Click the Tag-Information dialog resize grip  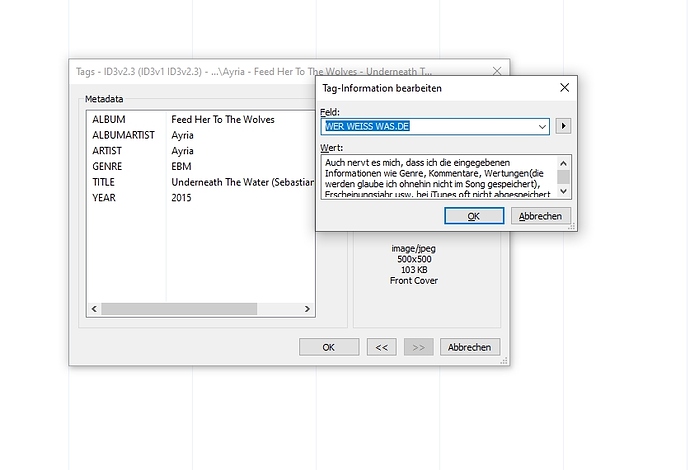pyautogui.click(x=572, y=226)
